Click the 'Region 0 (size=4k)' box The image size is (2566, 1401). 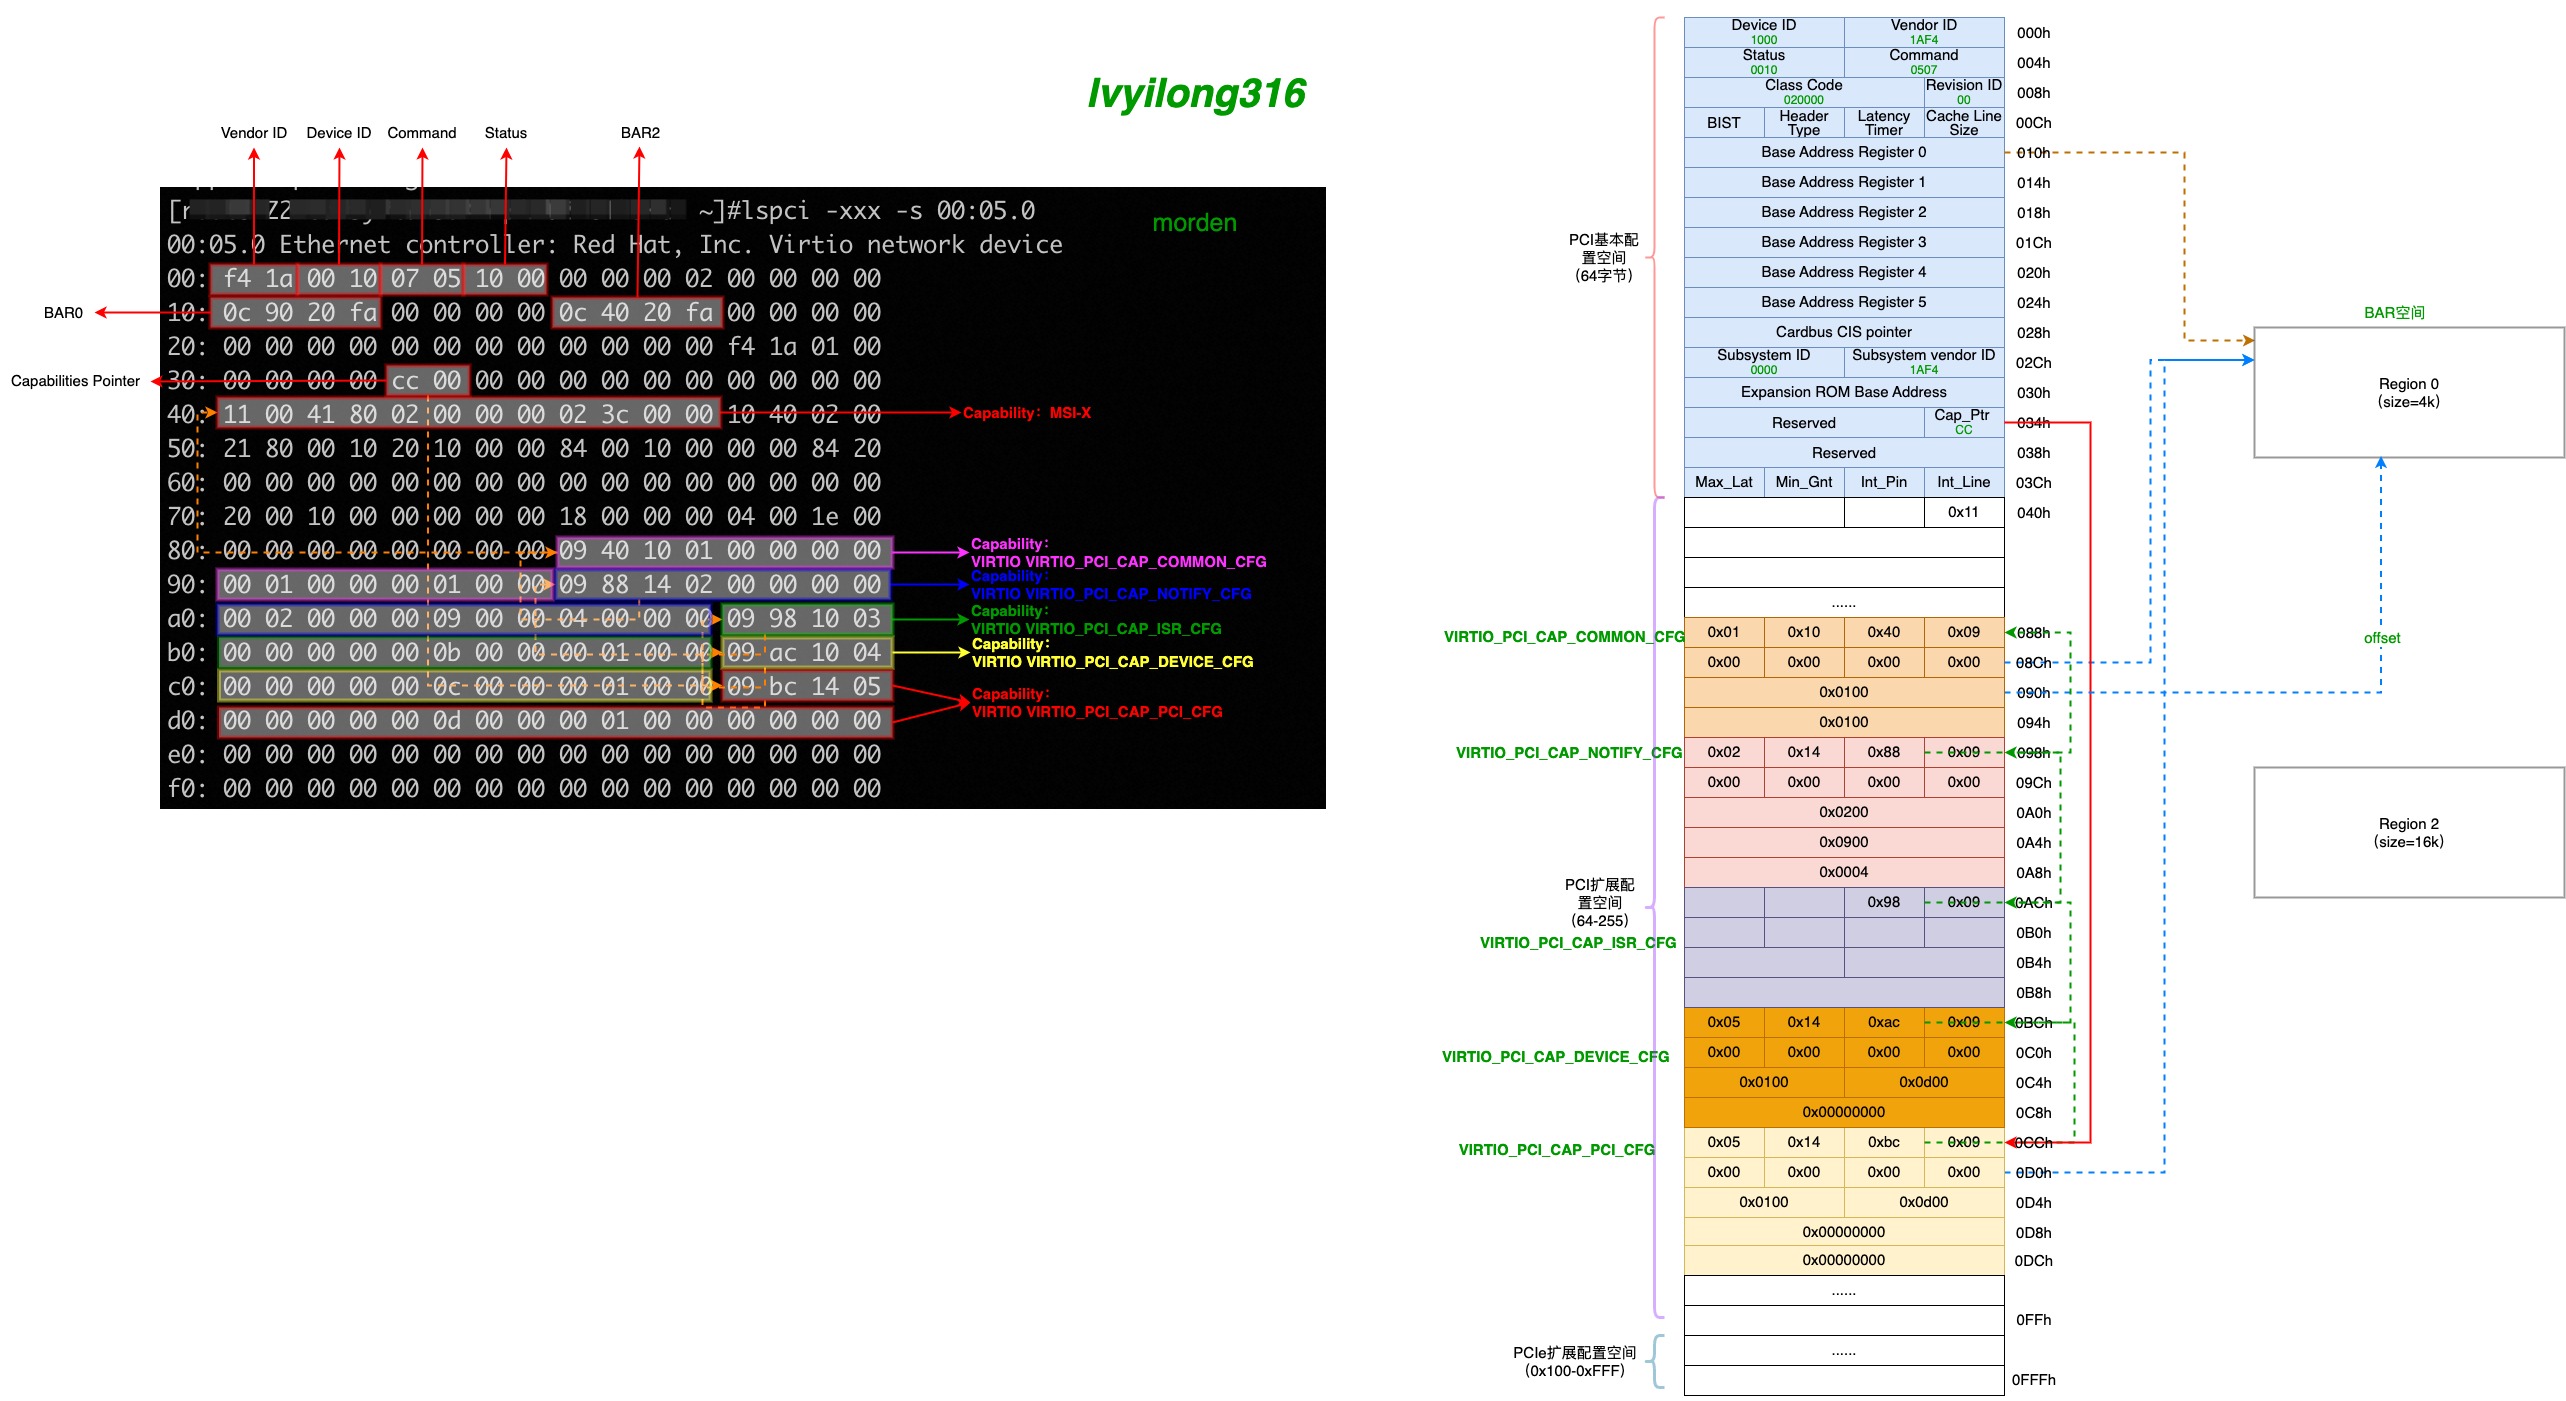point(2408,393)
